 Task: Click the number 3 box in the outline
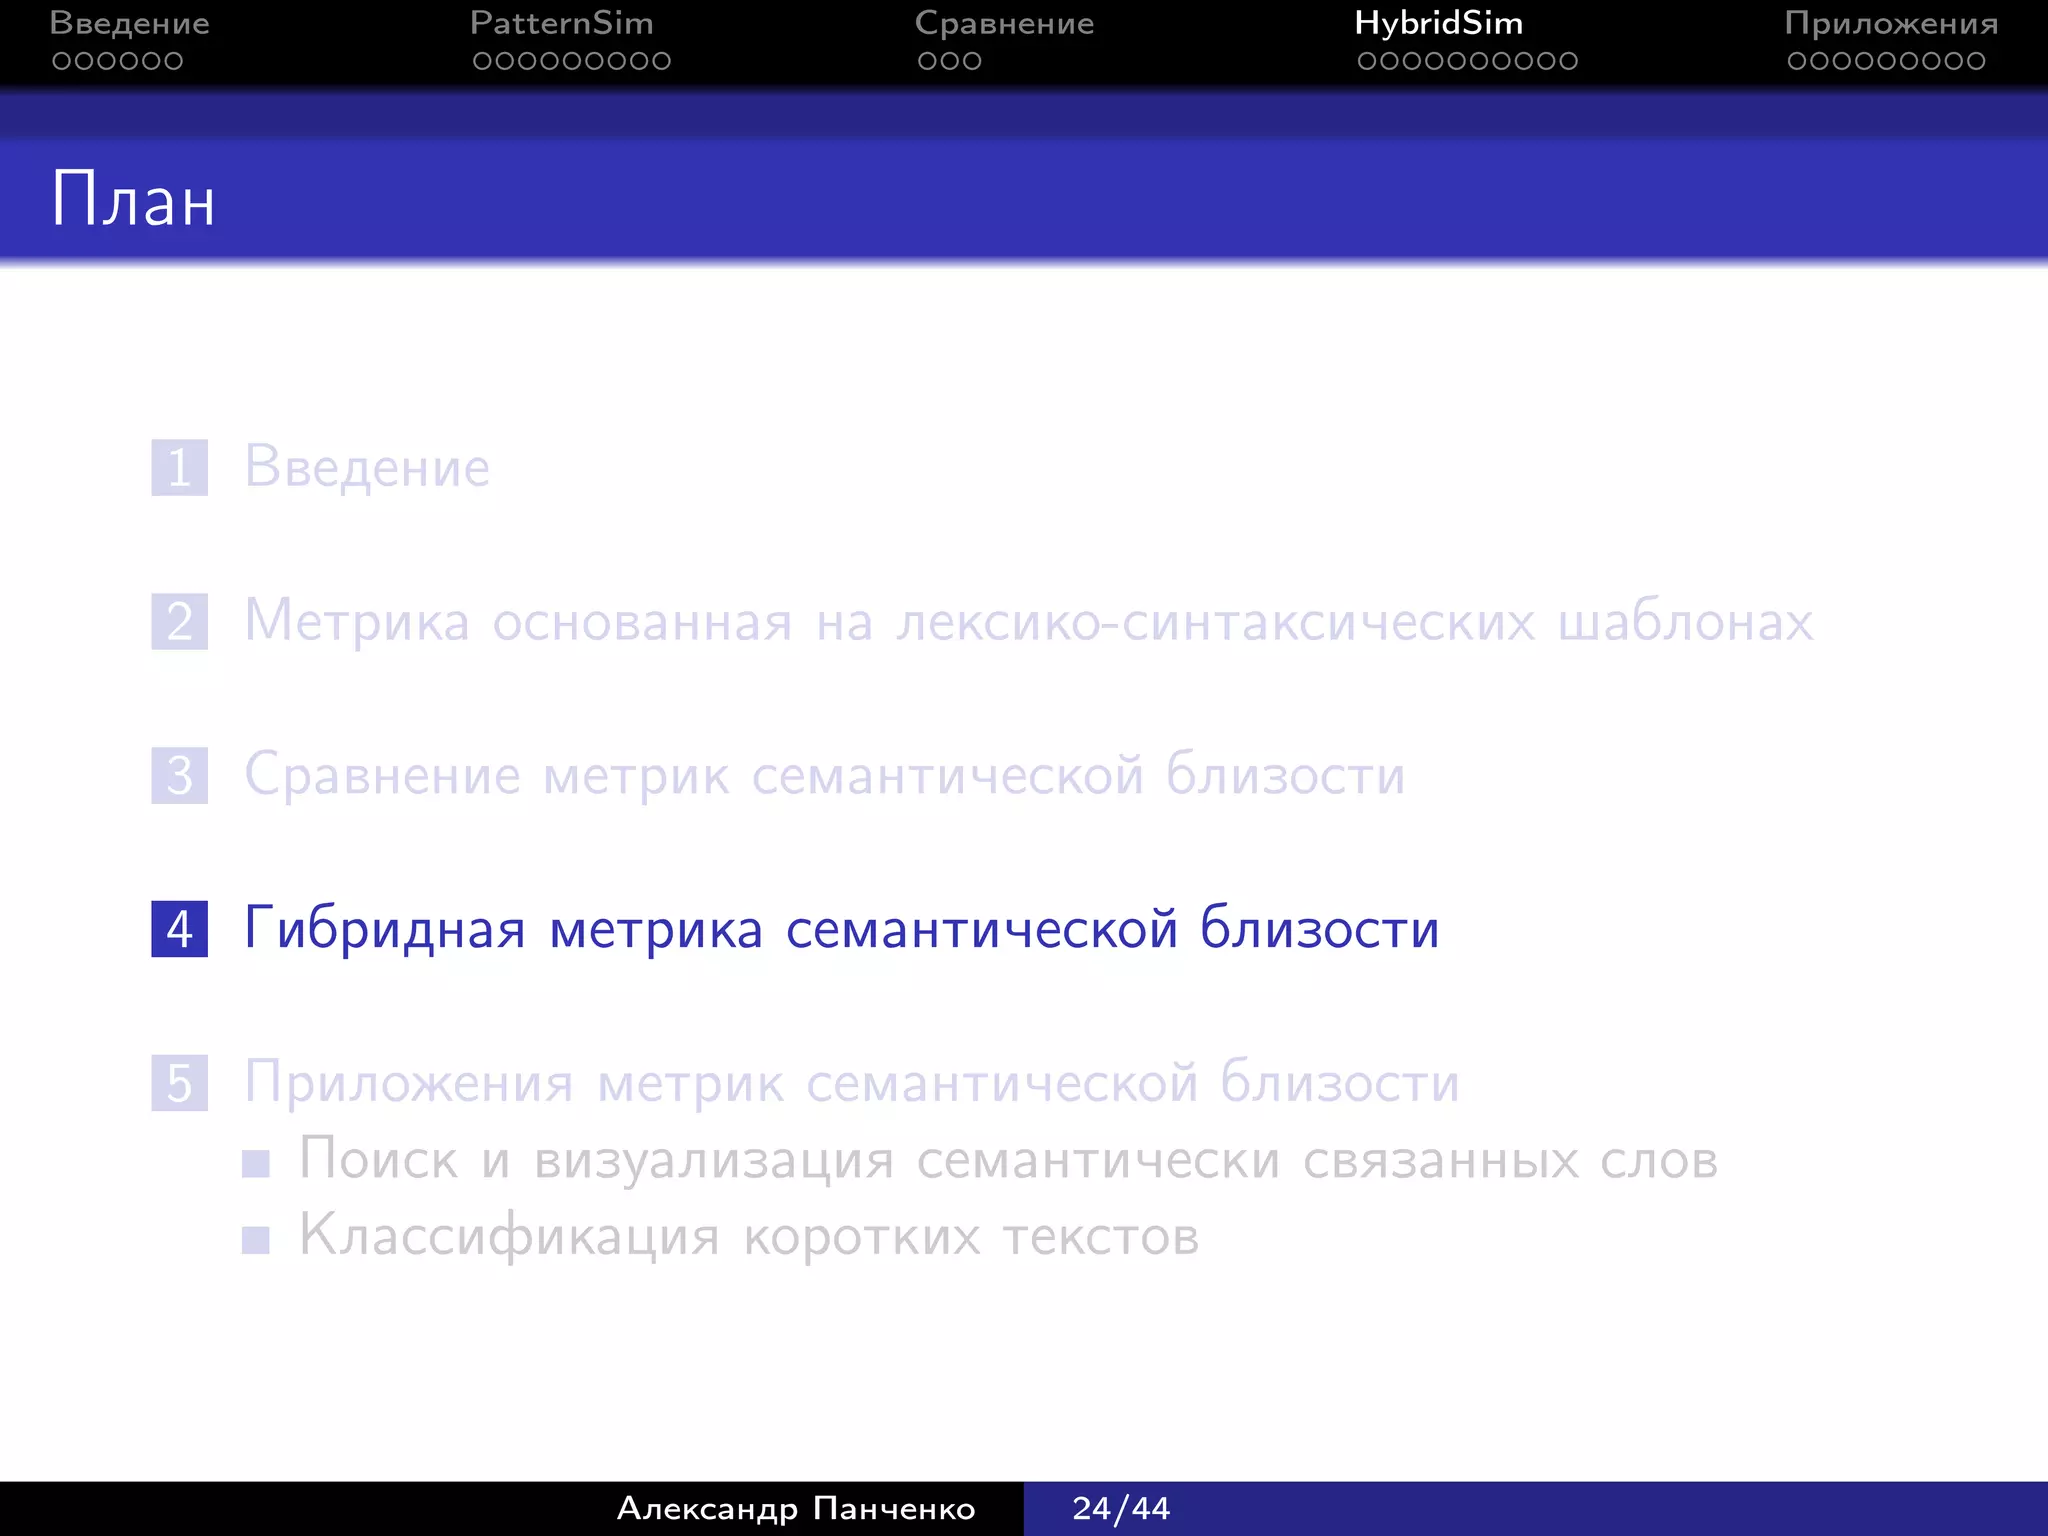(180, 775)
